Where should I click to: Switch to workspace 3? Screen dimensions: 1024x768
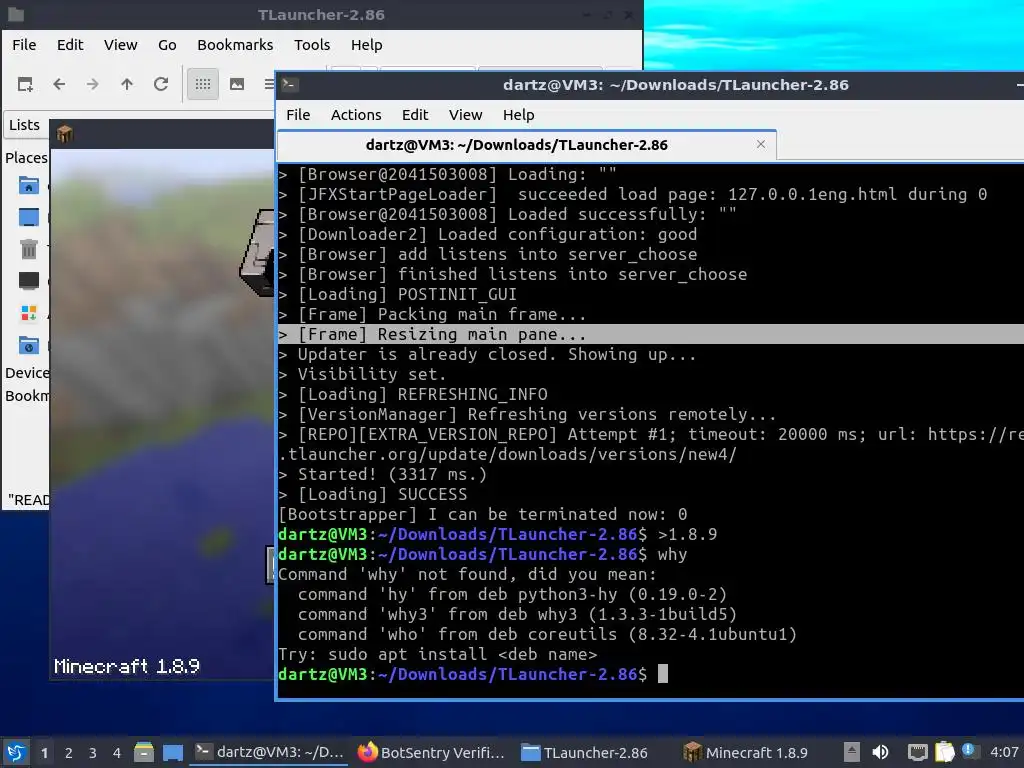coord(93,753)
